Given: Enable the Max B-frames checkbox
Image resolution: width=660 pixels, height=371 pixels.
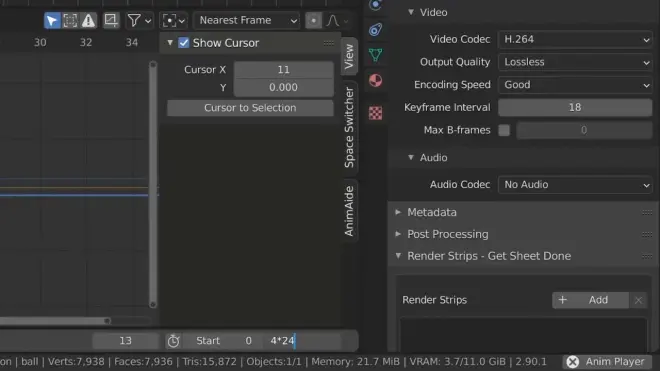Looking at the screenshot, I should [504, 130].
